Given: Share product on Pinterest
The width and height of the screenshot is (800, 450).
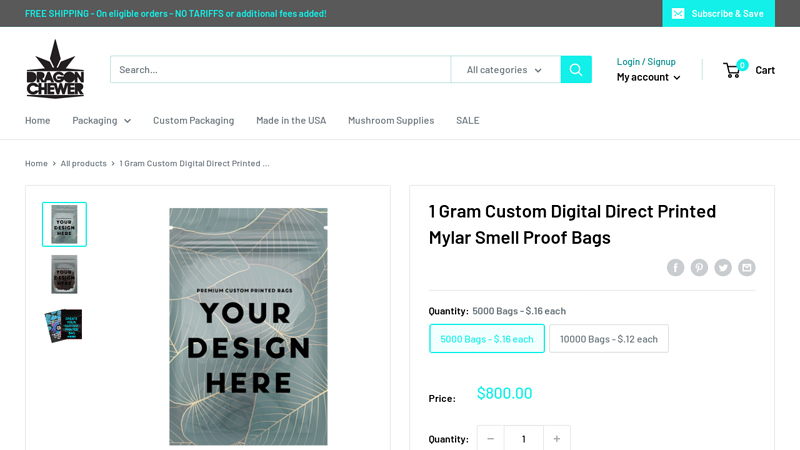Looking at the screenshot, I should pos(699,267).
